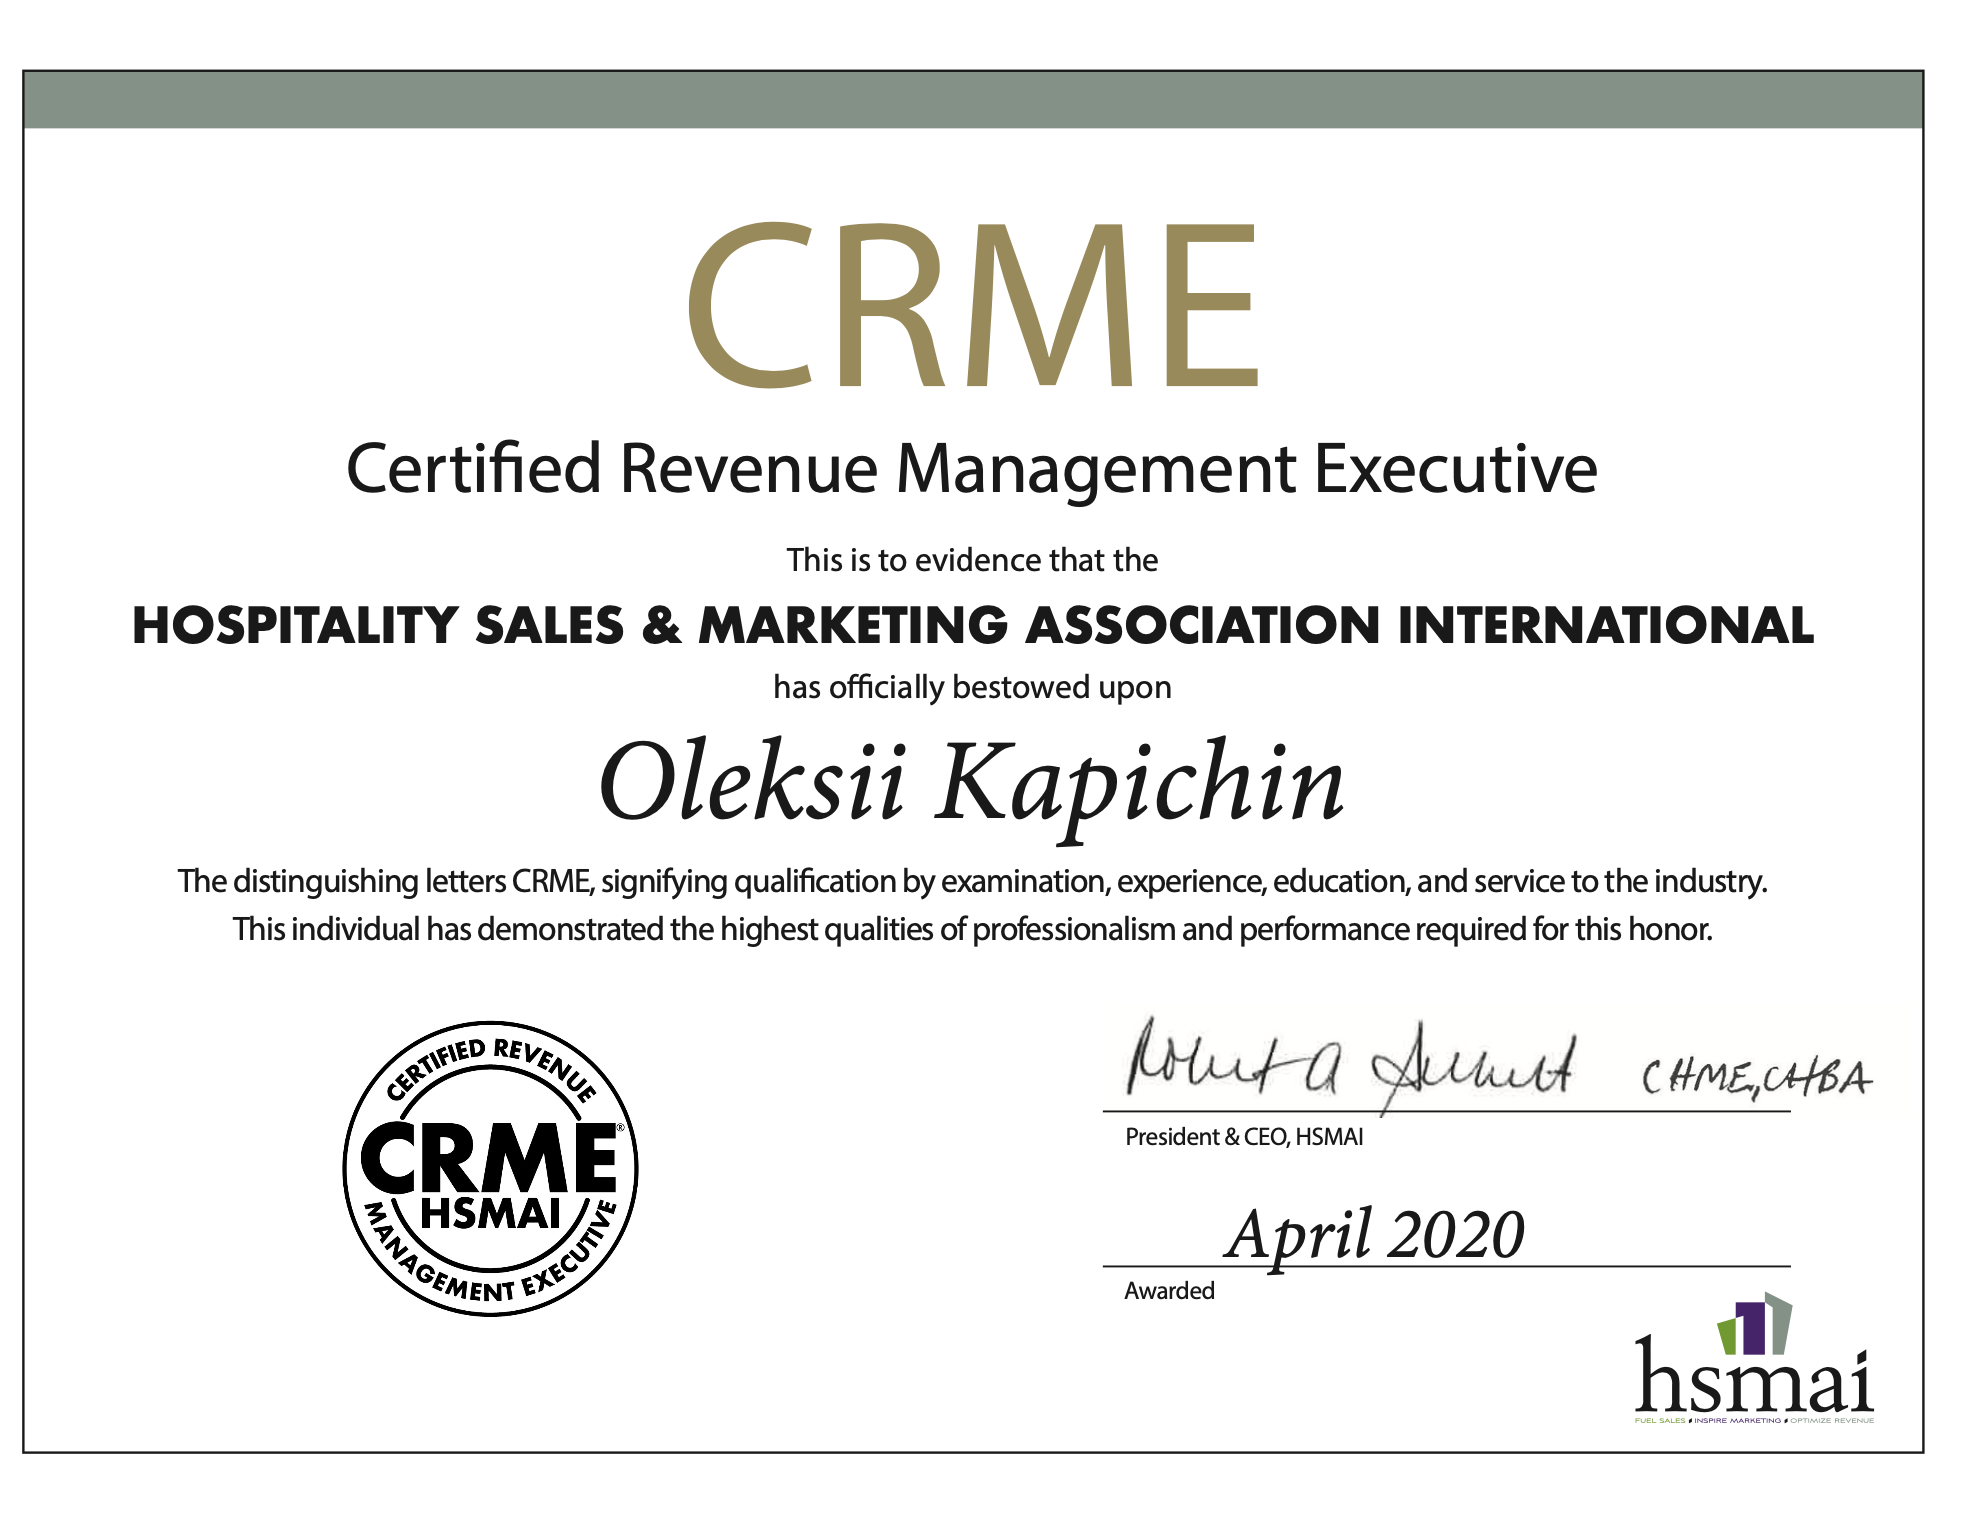Click the large gold CRME heading
The width and height of the screenshot is (1972, 1526).
972,305
